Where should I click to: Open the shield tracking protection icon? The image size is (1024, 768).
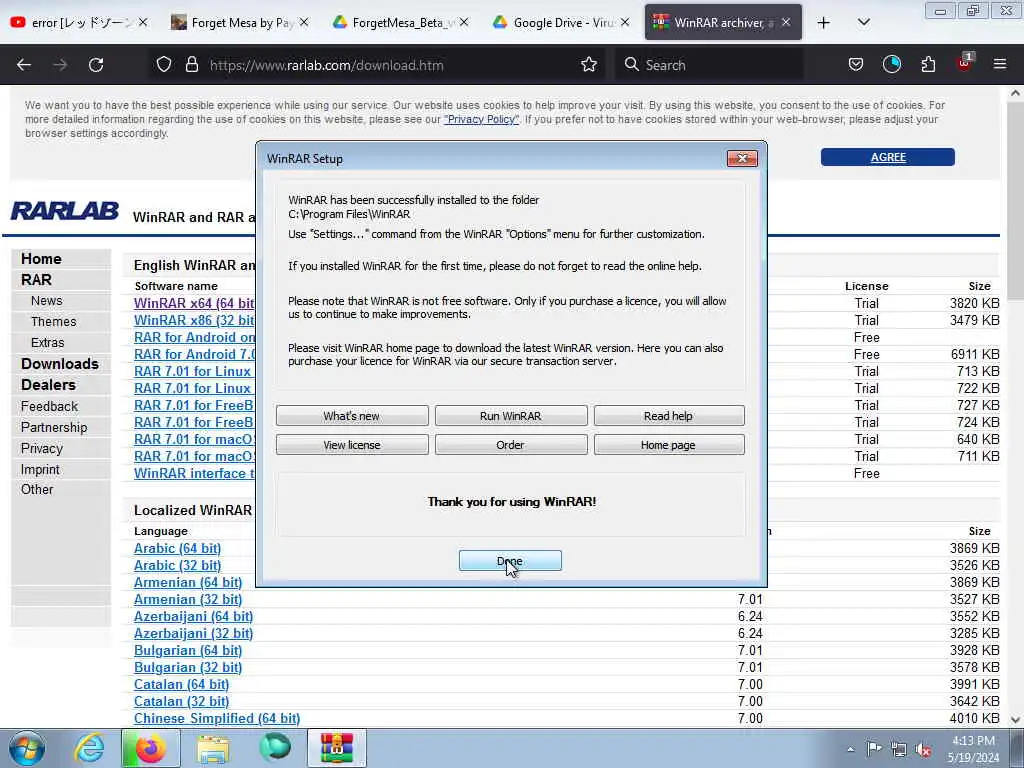coord(164,65)
